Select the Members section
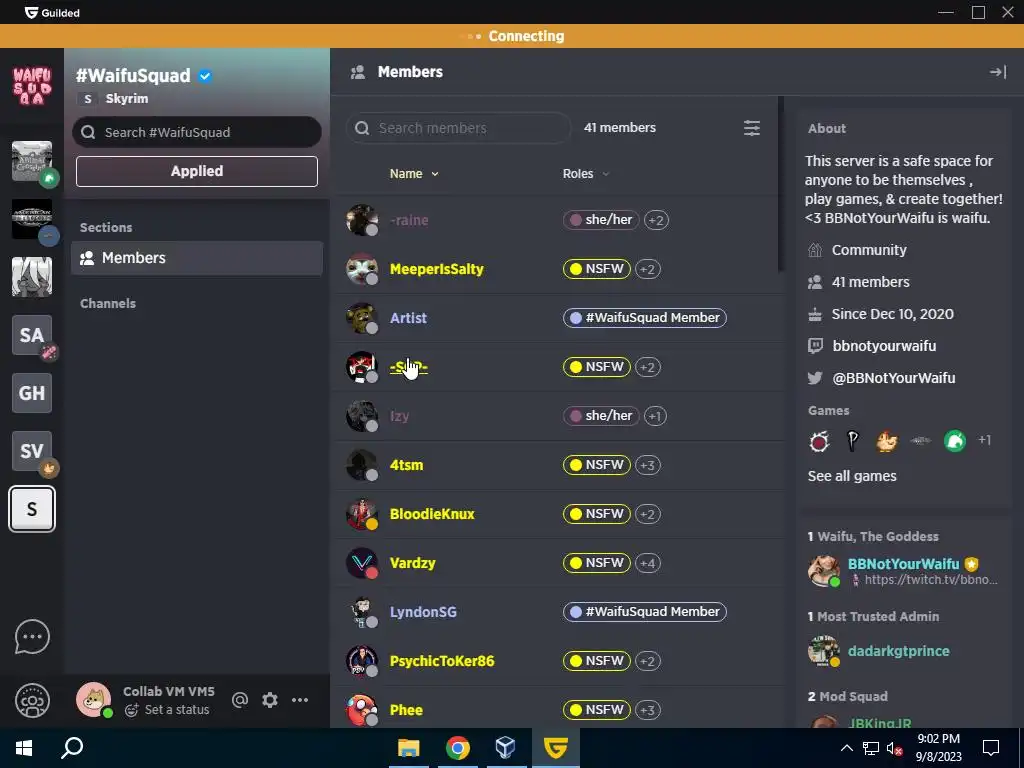Viewport: 1024px width, 768px height. [x=197, y=258]
